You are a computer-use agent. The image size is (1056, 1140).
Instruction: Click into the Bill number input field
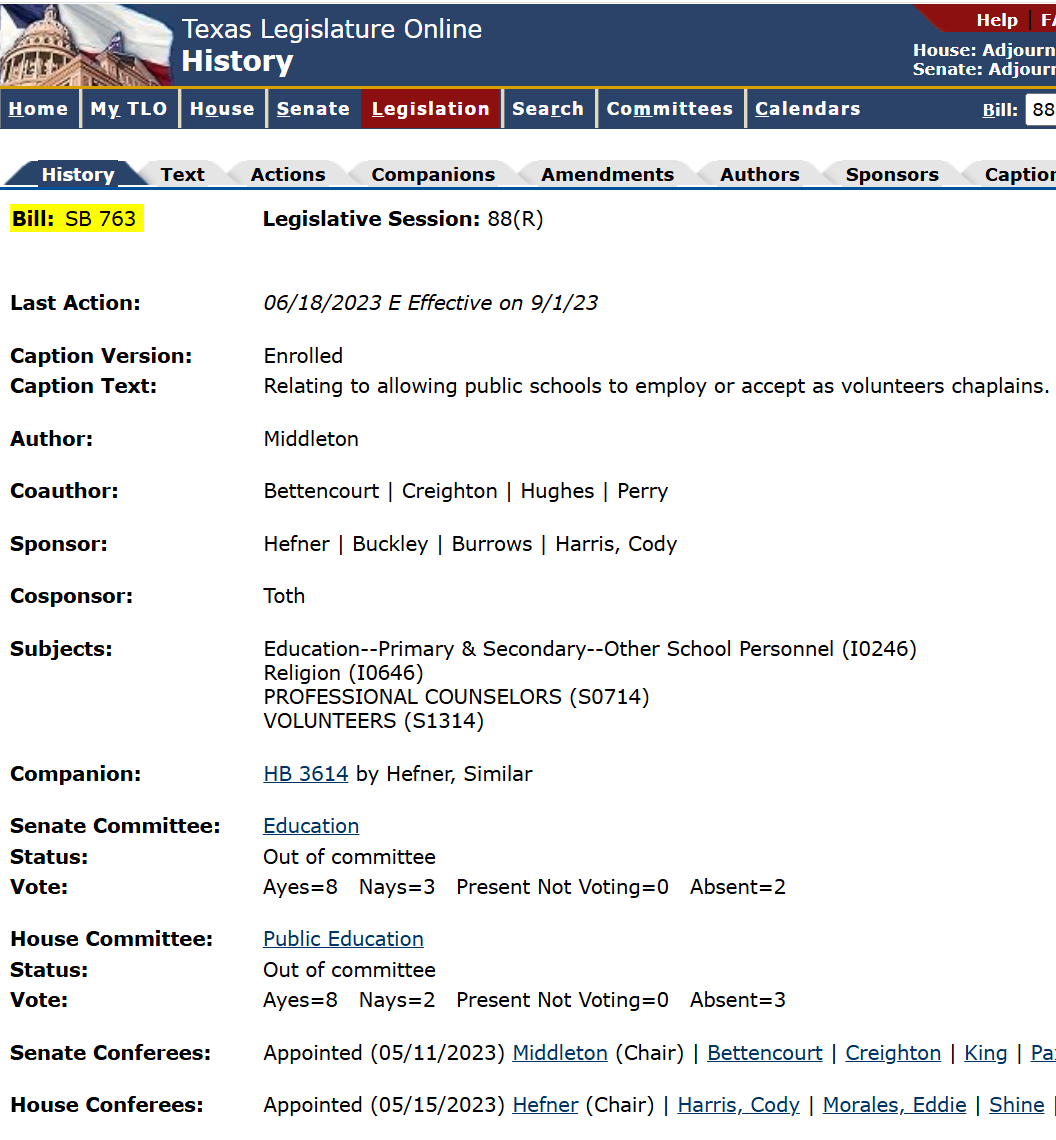[1041, 110]
